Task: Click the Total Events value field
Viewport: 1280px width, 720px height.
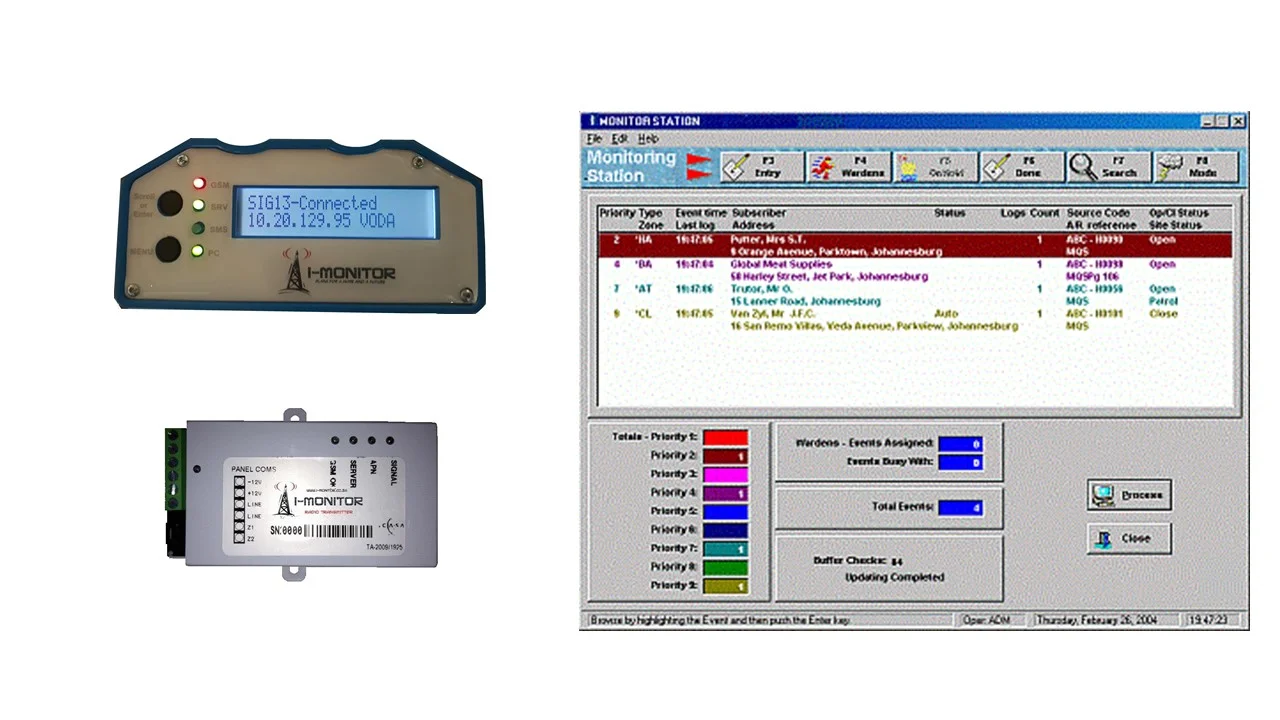Action: (x=960, y=508)
